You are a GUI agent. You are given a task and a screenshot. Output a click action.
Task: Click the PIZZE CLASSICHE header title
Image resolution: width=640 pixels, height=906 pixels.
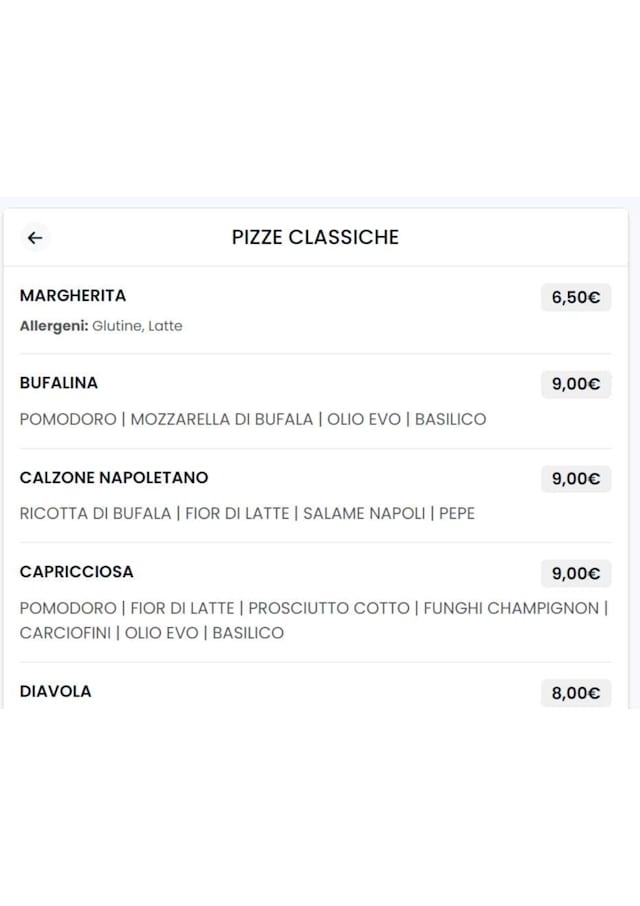click(315, 237)
